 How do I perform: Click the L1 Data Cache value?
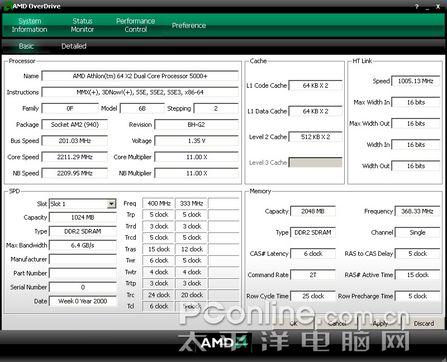[315, 111]
